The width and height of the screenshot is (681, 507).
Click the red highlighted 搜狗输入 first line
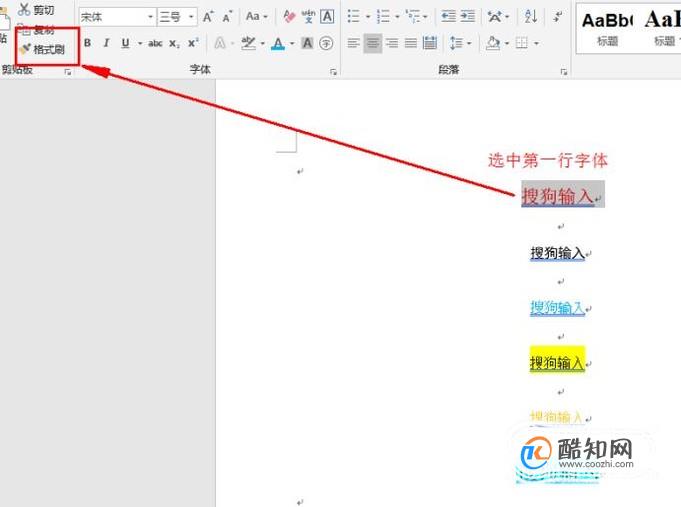(x=558, y=196)
